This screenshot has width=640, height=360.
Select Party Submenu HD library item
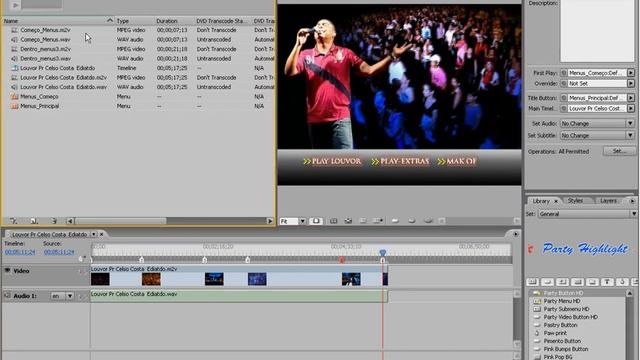pyautogui.click(x=577, y=309)
